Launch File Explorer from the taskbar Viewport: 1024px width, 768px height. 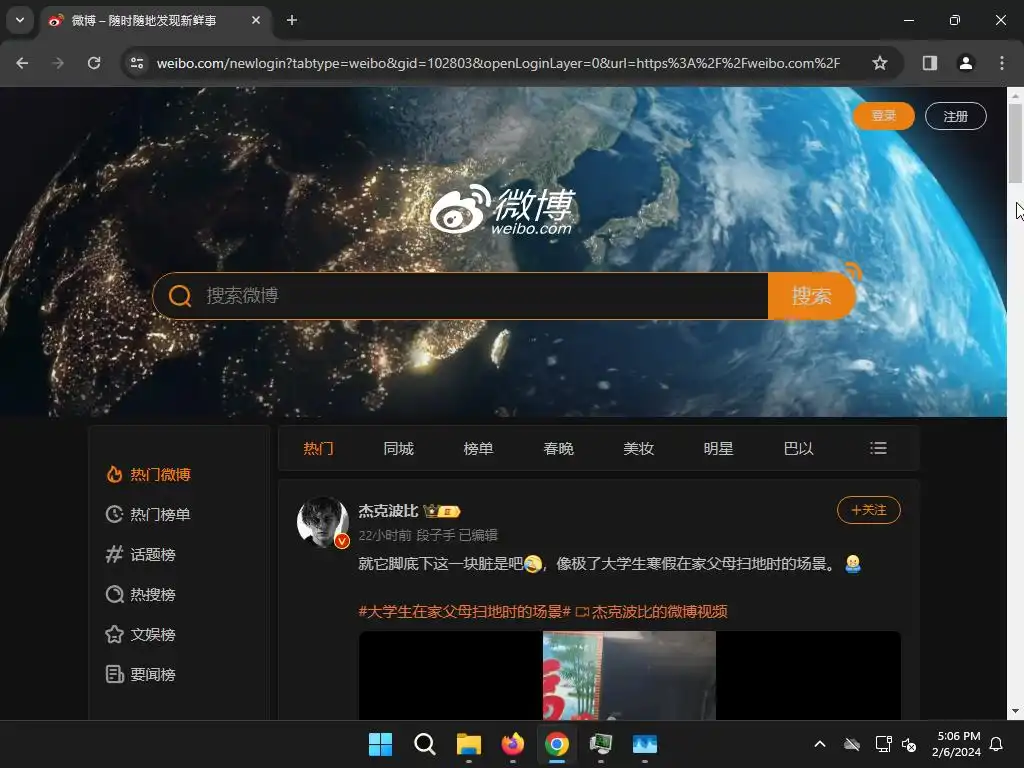pyautogui.click(x=468, y=744)
